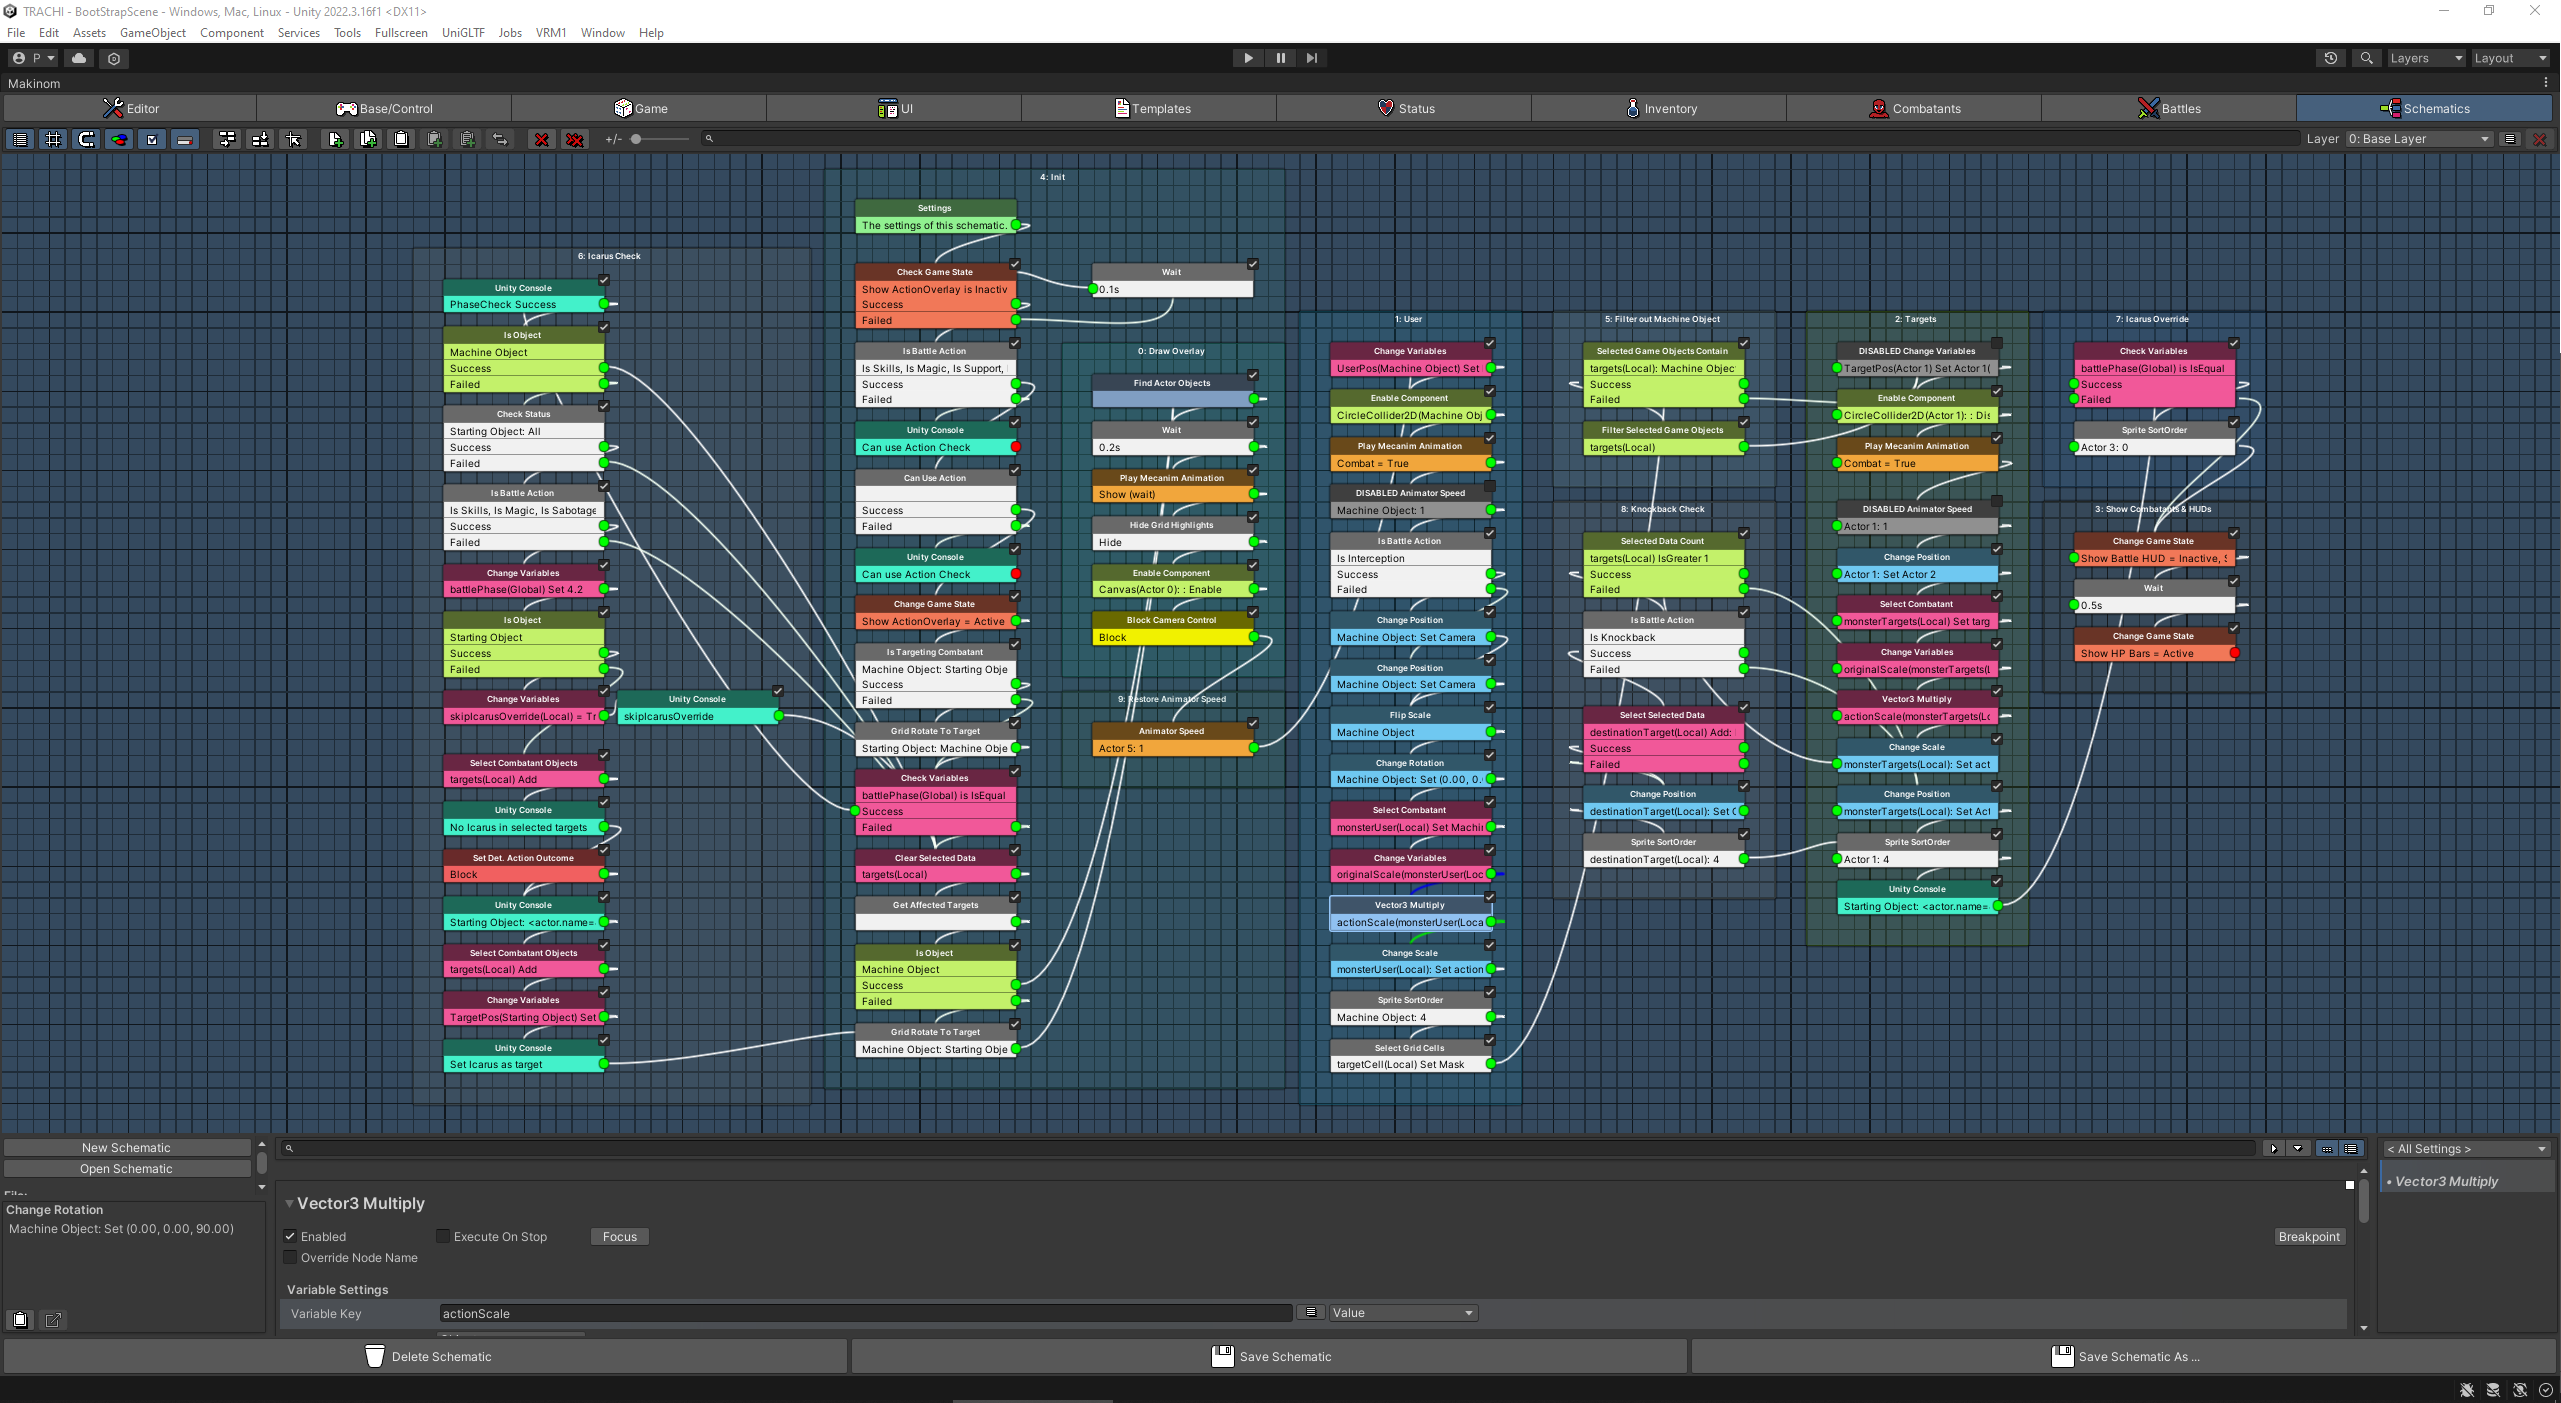The width and height of the screenshot is (2561, 1403).
Task: Toggle the grid display icon
Action: (x=53, y=139)
